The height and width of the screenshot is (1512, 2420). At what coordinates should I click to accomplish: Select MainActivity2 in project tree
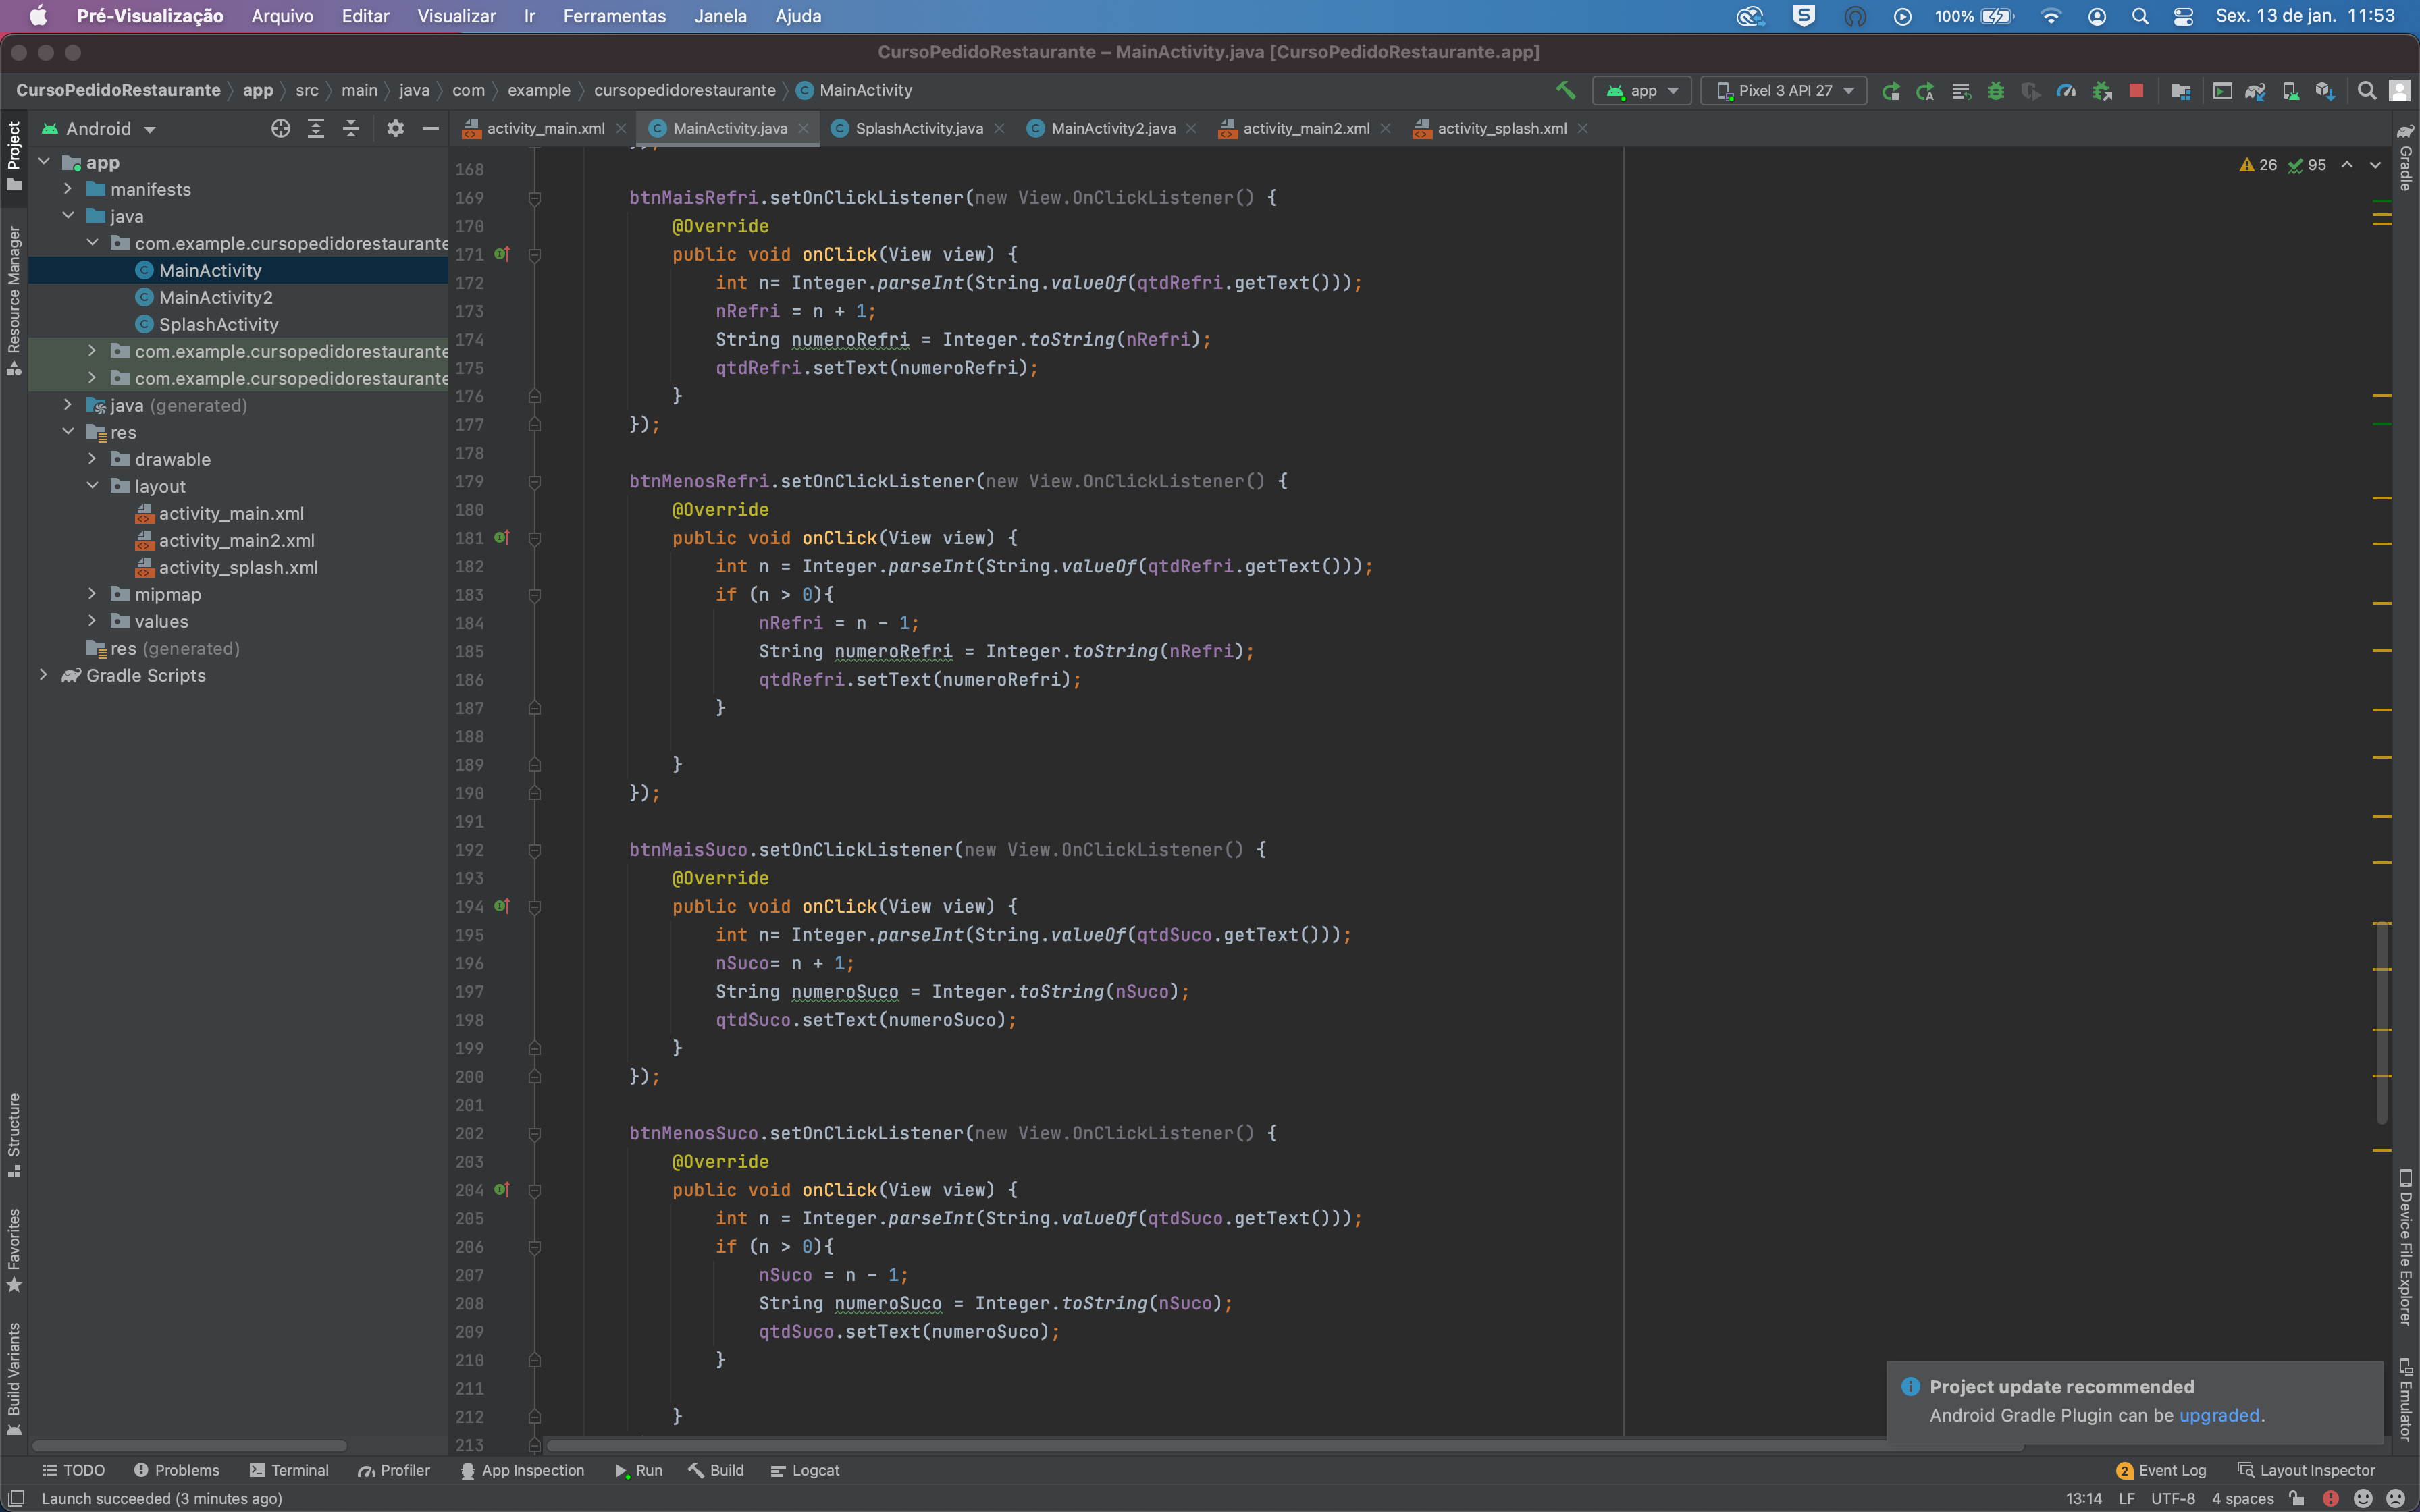(215, 297)
